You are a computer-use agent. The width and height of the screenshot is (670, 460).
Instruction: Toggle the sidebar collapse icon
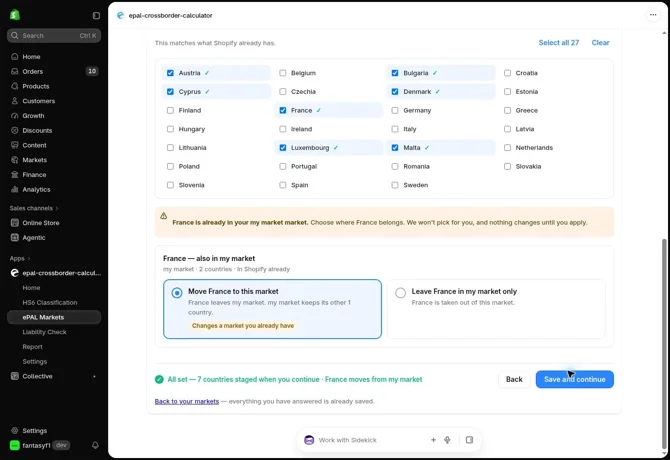coord(96,15)
